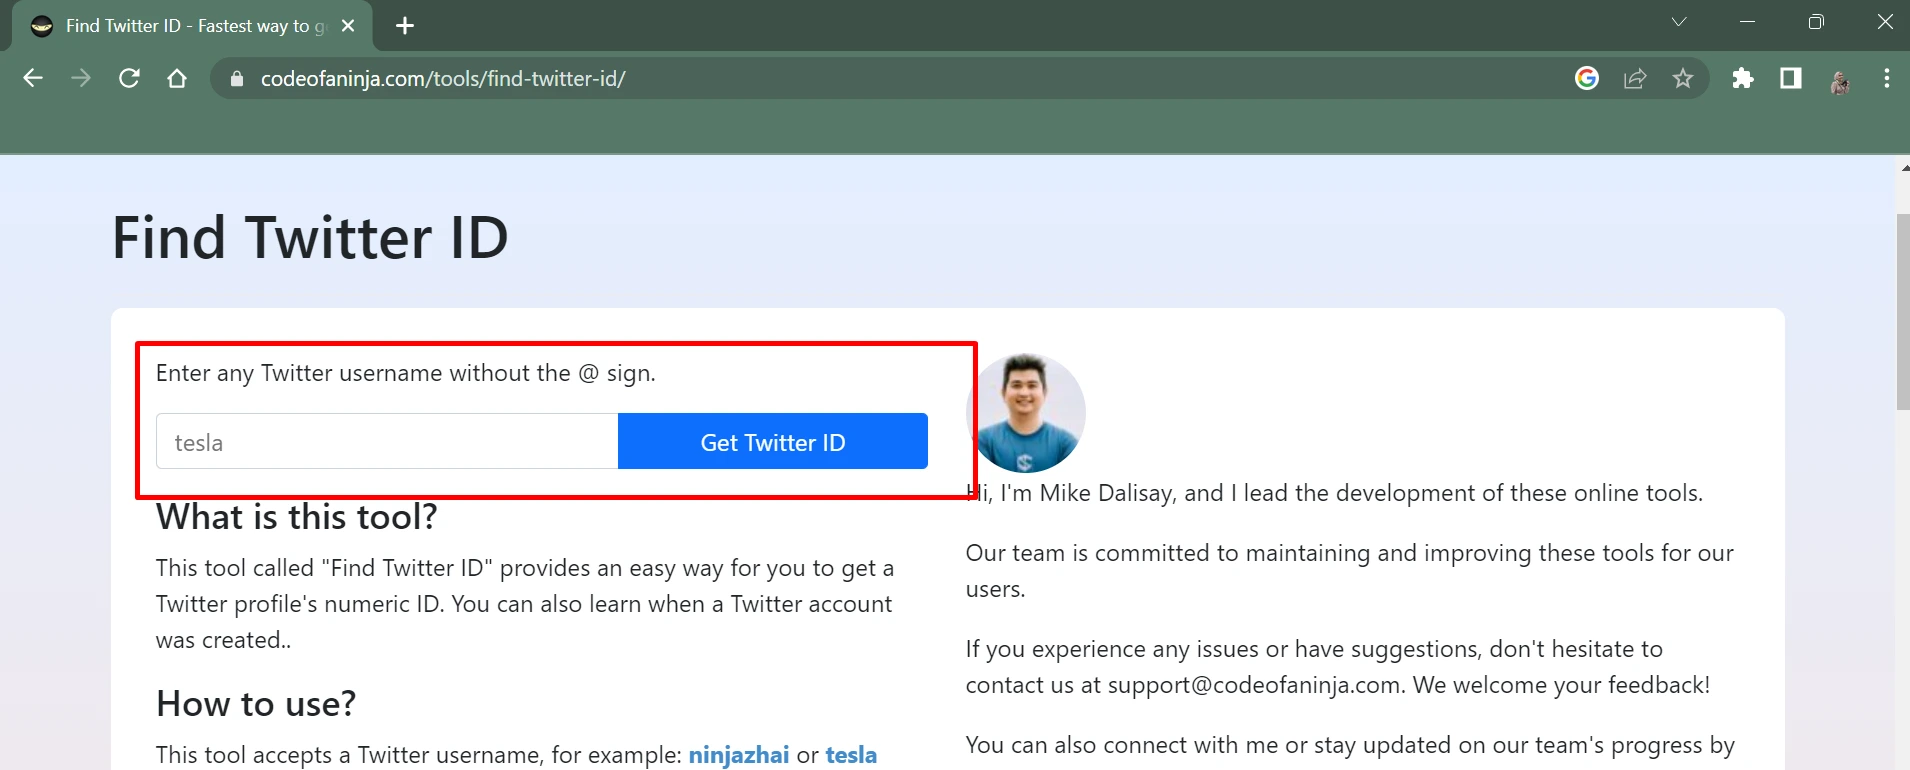The height and width of the screenshot is (770, 1910).
Task: Click Mike Dalisay's profile photo
Action: click(x=1026, y=412)
